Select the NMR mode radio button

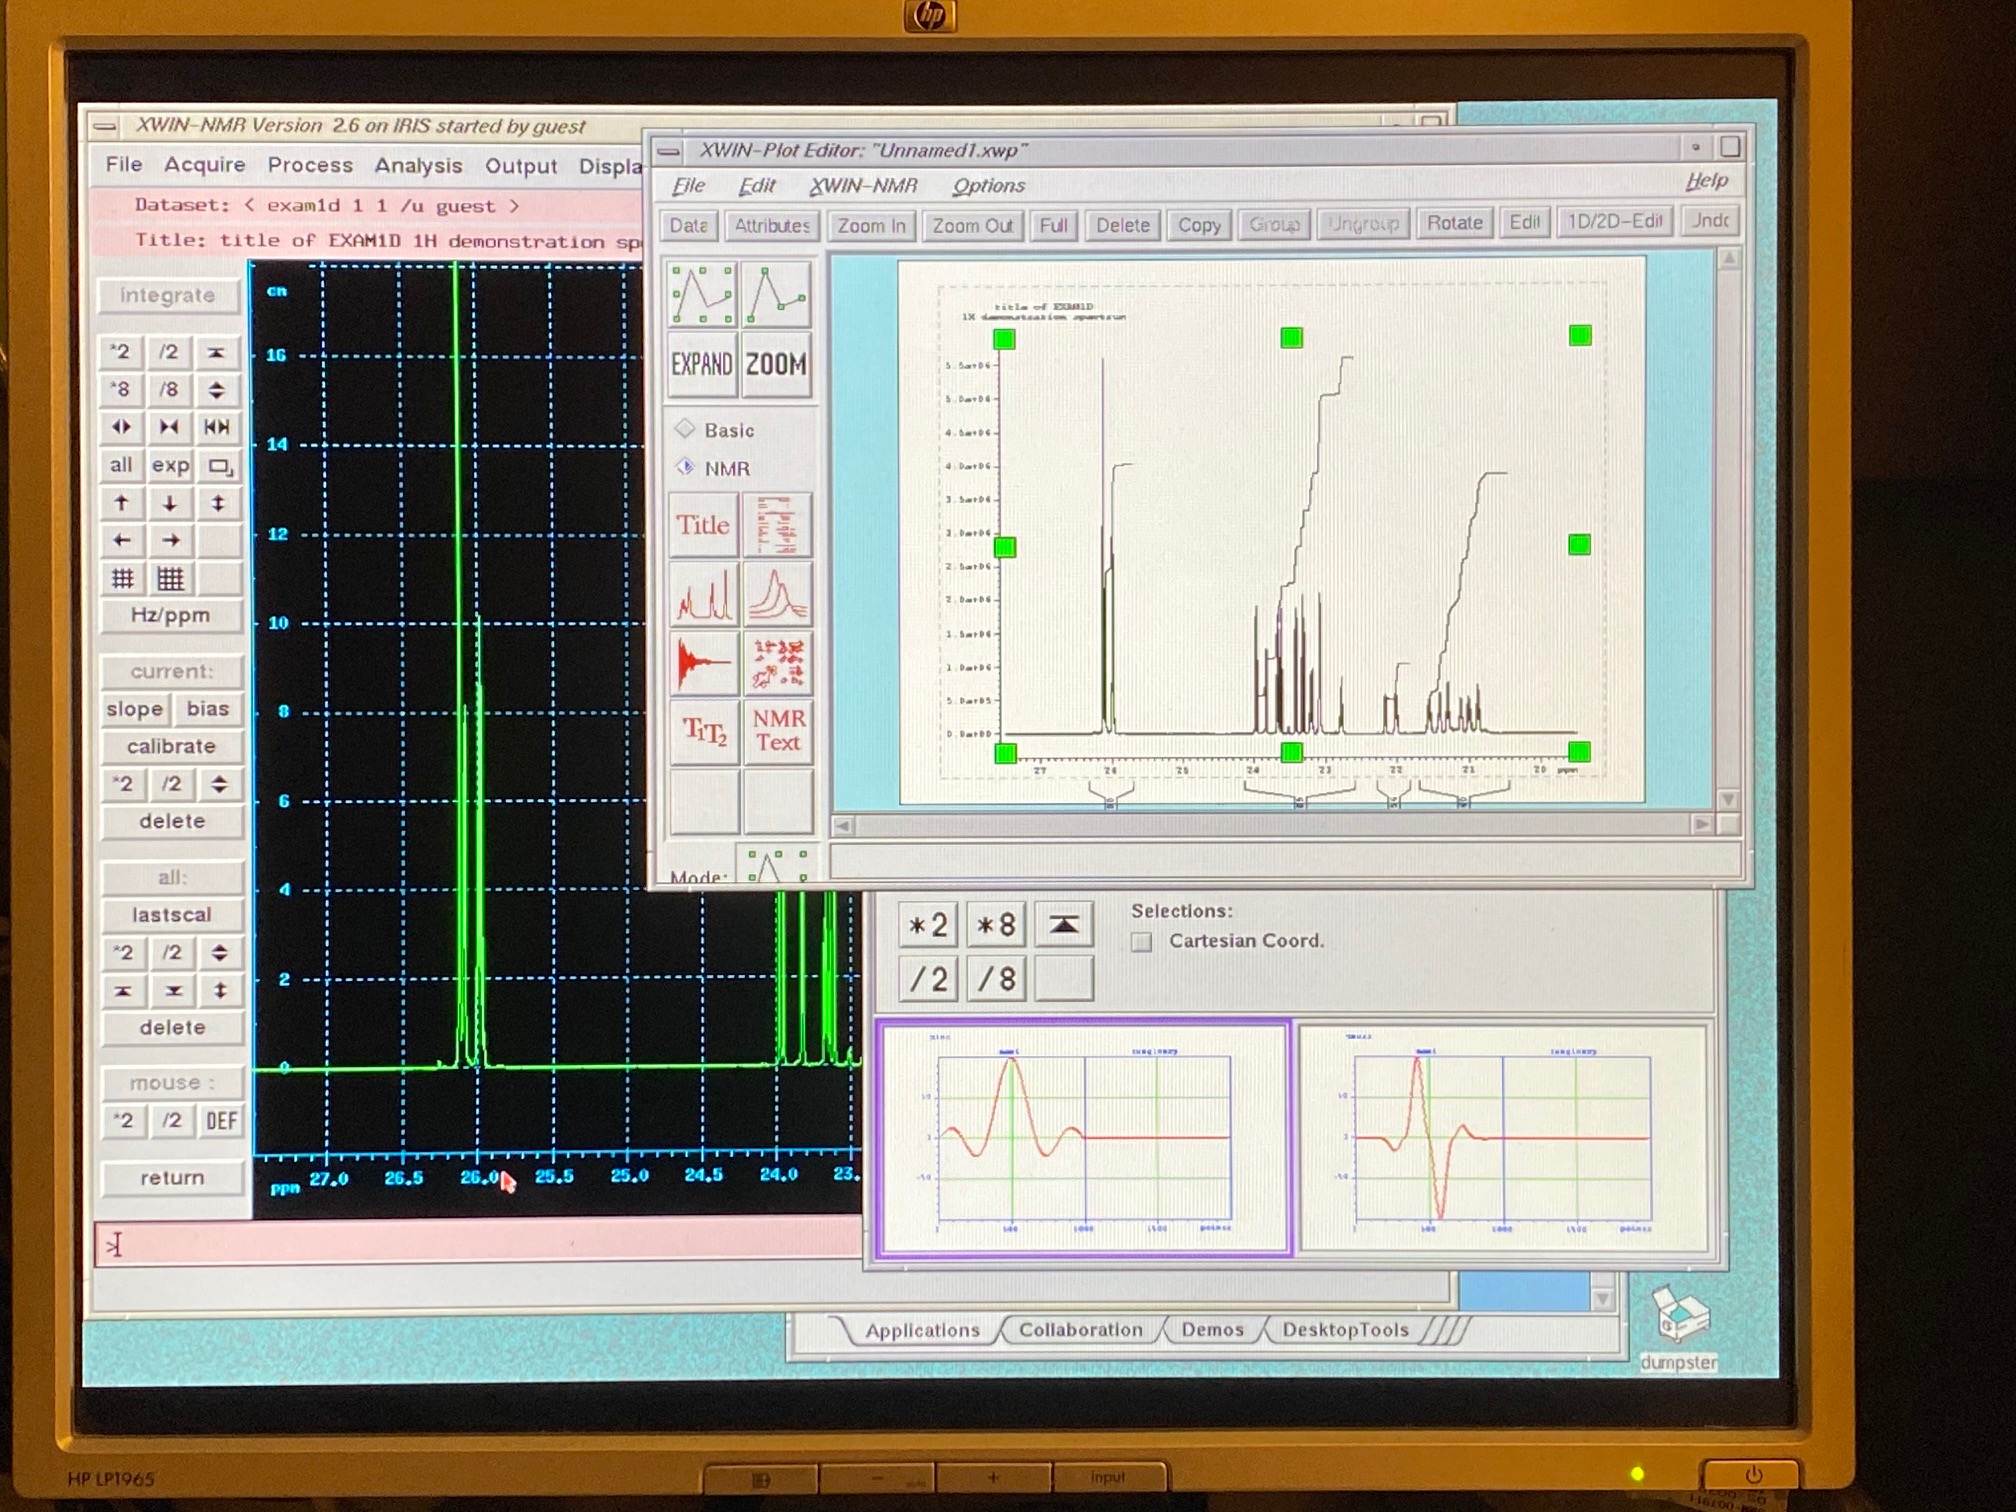pos(685,468)
